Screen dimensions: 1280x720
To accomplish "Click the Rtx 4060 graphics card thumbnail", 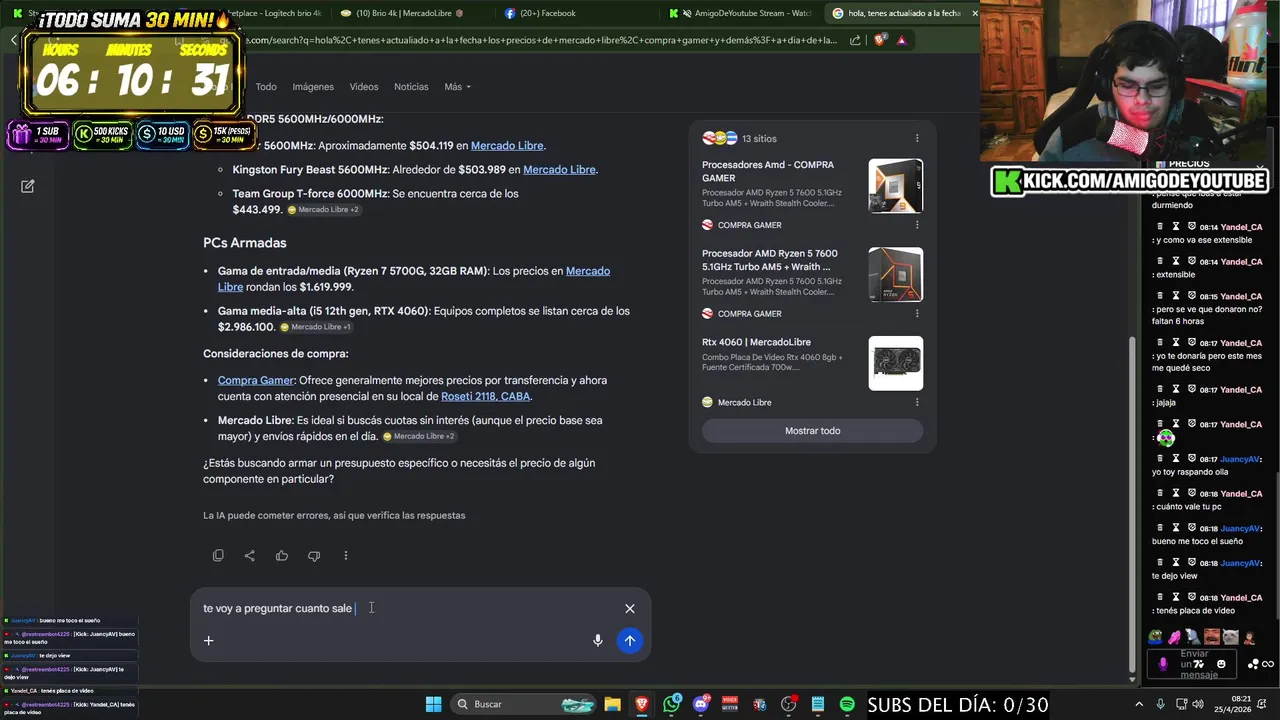I will pos(896,363).
